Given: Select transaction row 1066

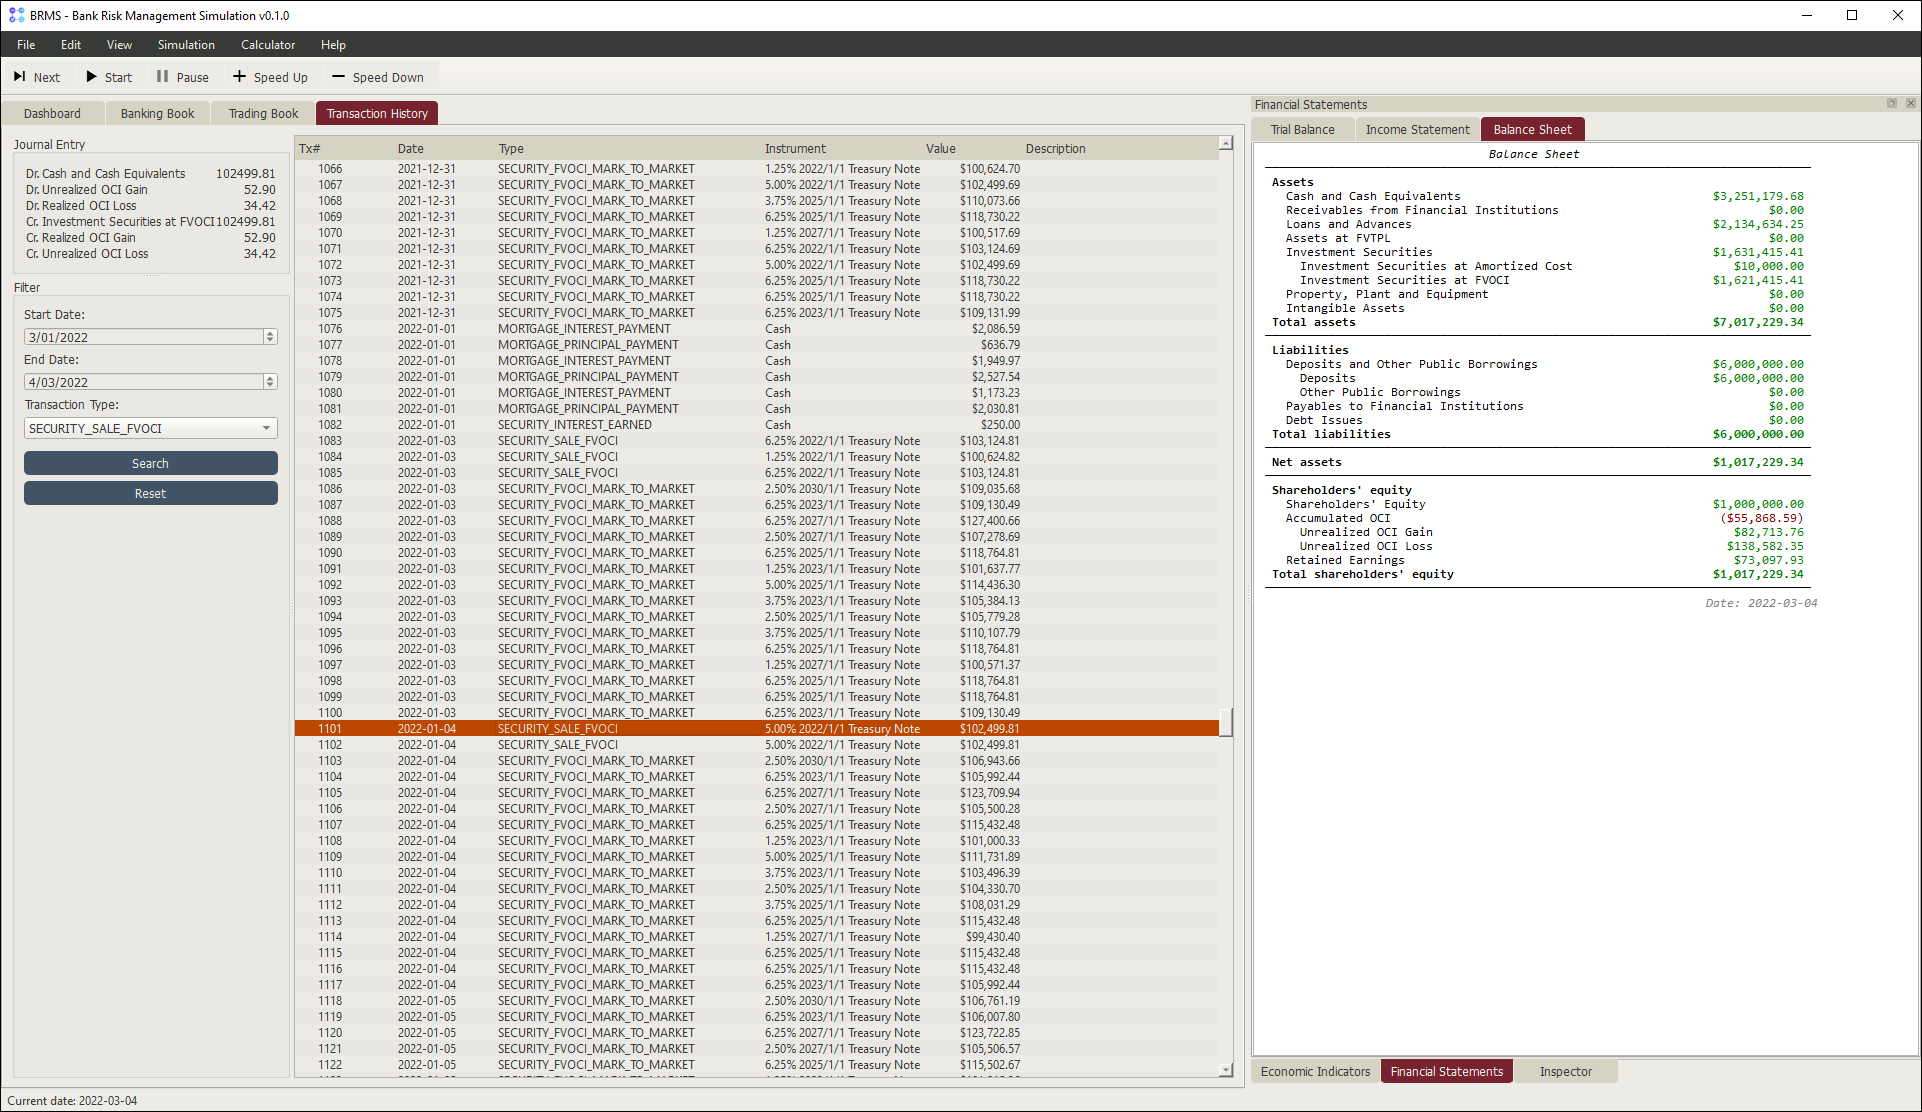Looking at the screenshot, I should point(757,169).
